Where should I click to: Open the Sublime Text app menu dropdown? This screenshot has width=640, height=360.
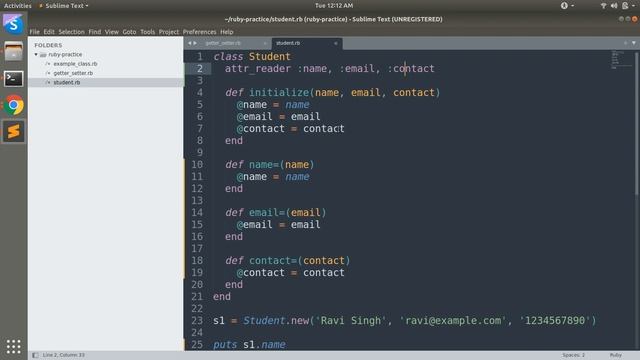point(64,6)
